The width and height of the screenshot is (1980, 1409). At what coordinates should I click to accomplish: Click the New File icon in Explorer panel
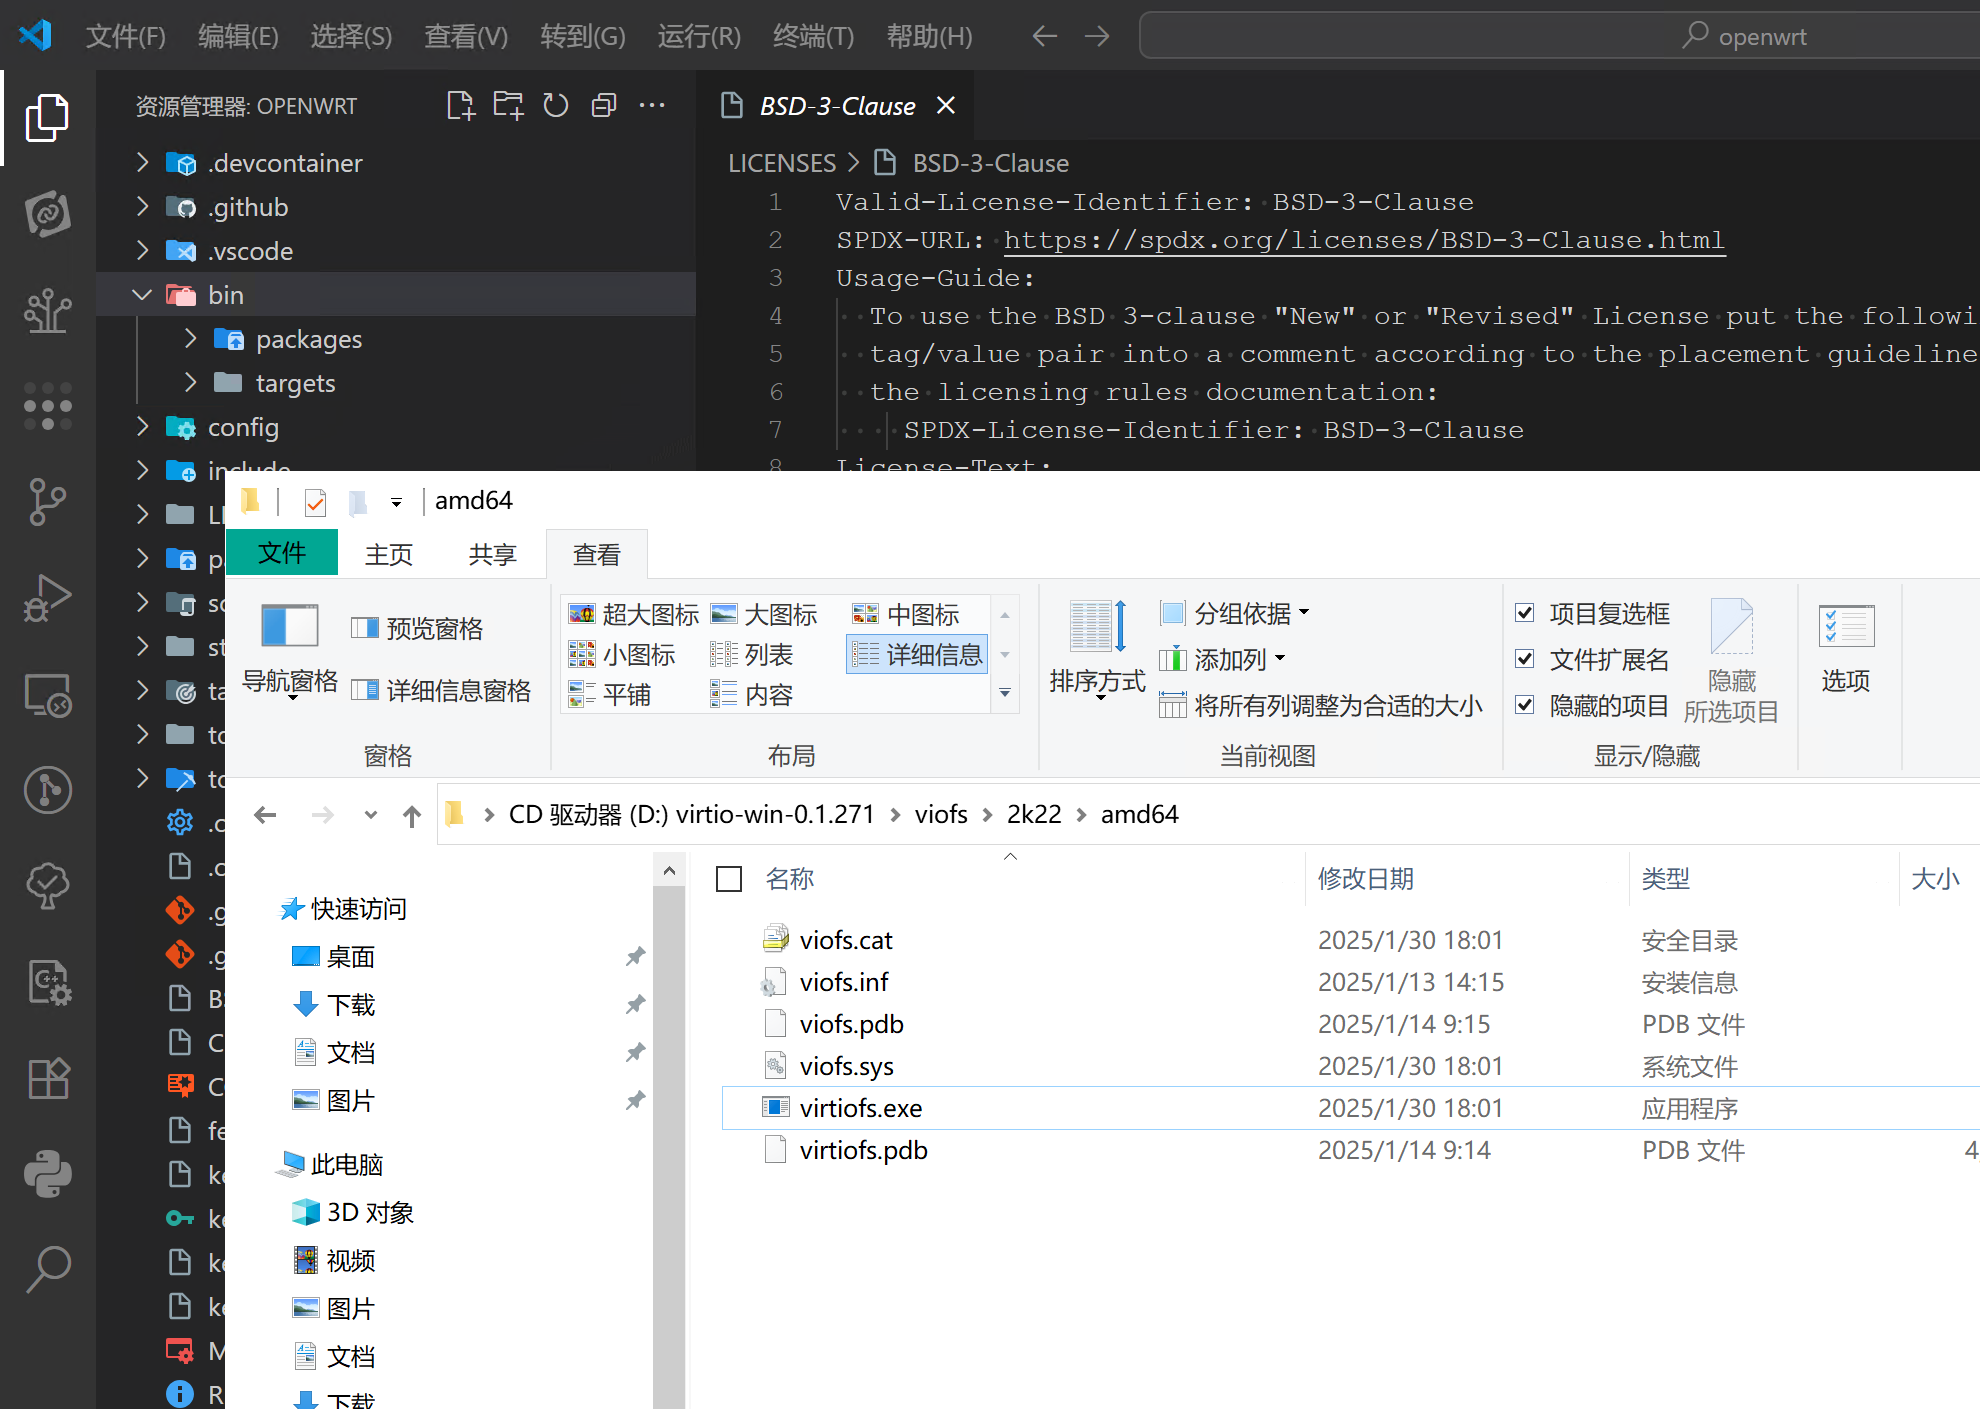tap(460, 105)
